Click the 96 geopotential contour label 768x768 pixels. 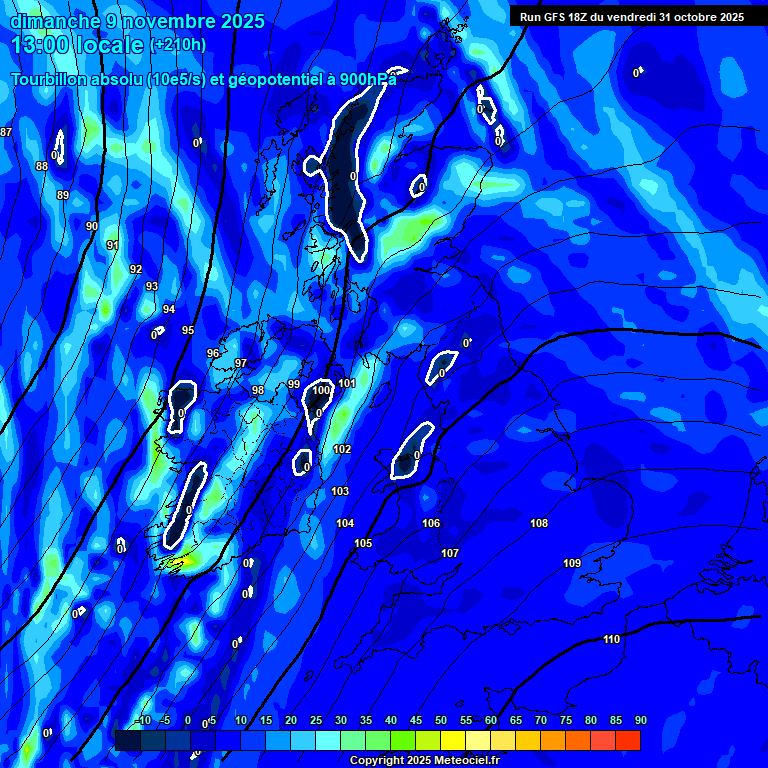pyautogui.click(x=213, y=353)
